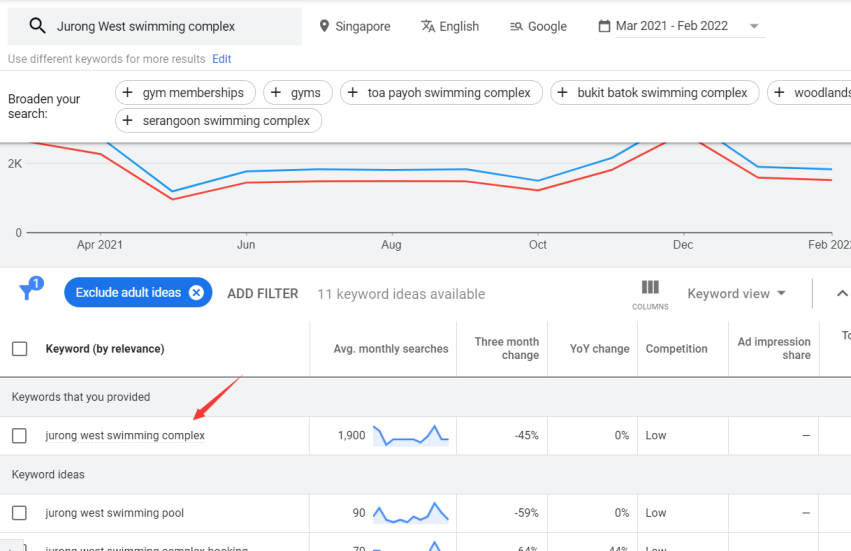Click jurong west swimming pool keyword text
This screenshot has width=851, height=551.
(115, 513)
